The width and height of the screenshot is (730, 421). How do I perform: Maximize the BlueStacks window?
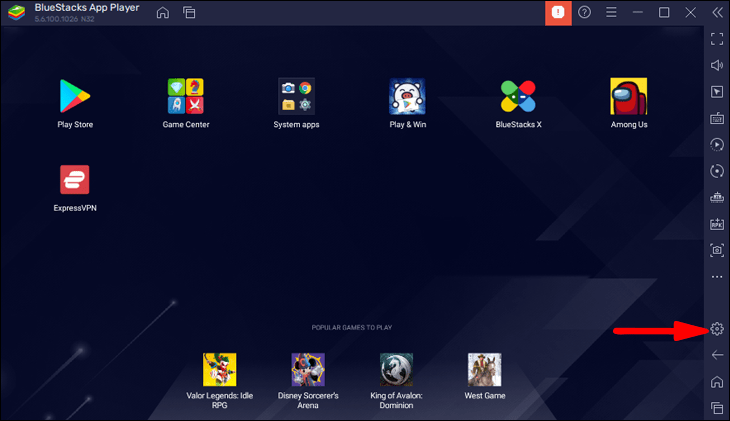(664, 12)
